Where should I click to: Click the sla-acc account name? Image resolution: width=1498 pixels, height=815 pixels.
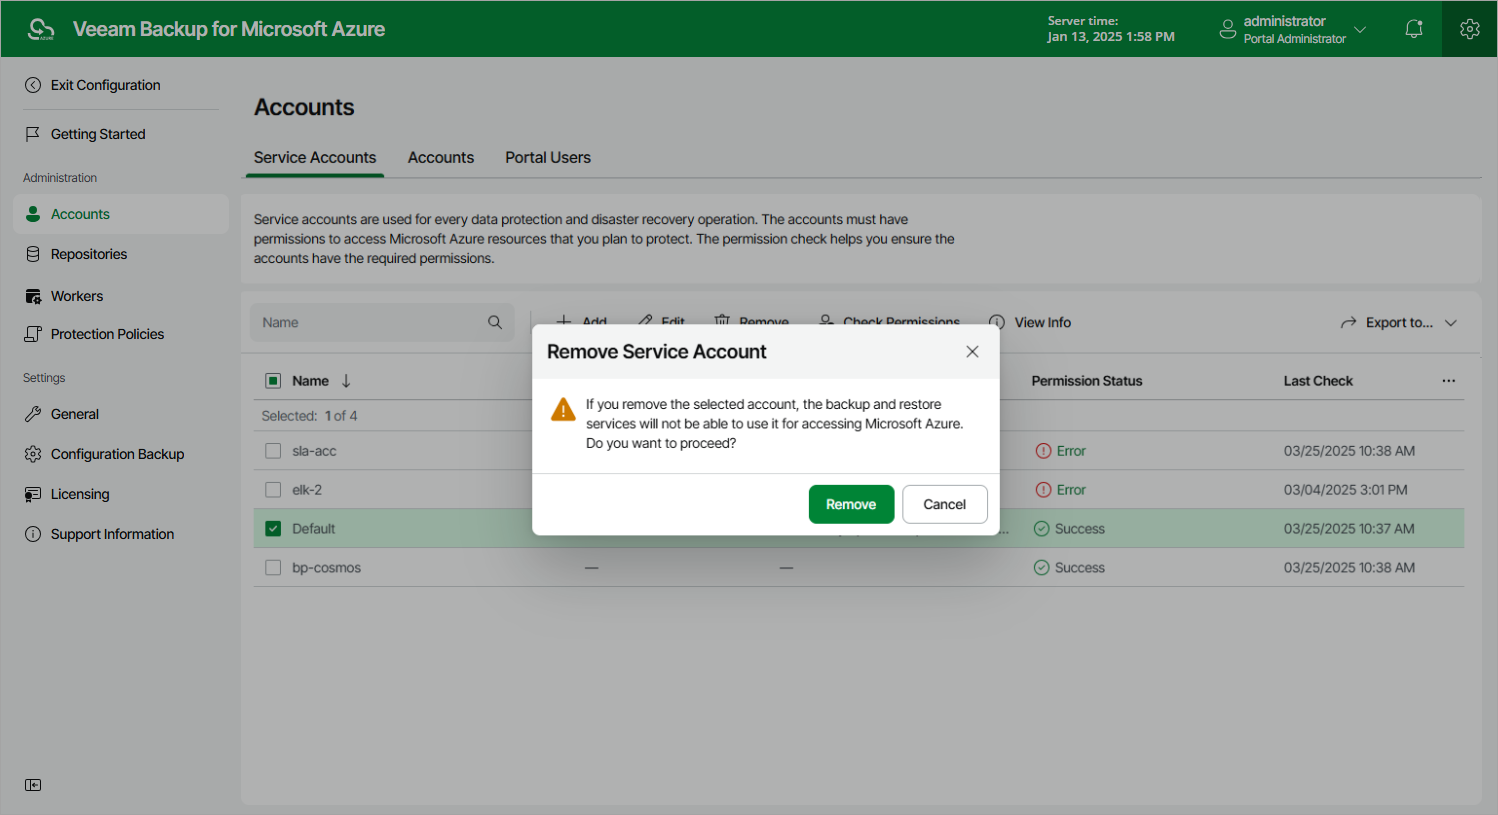coord(314,451)
